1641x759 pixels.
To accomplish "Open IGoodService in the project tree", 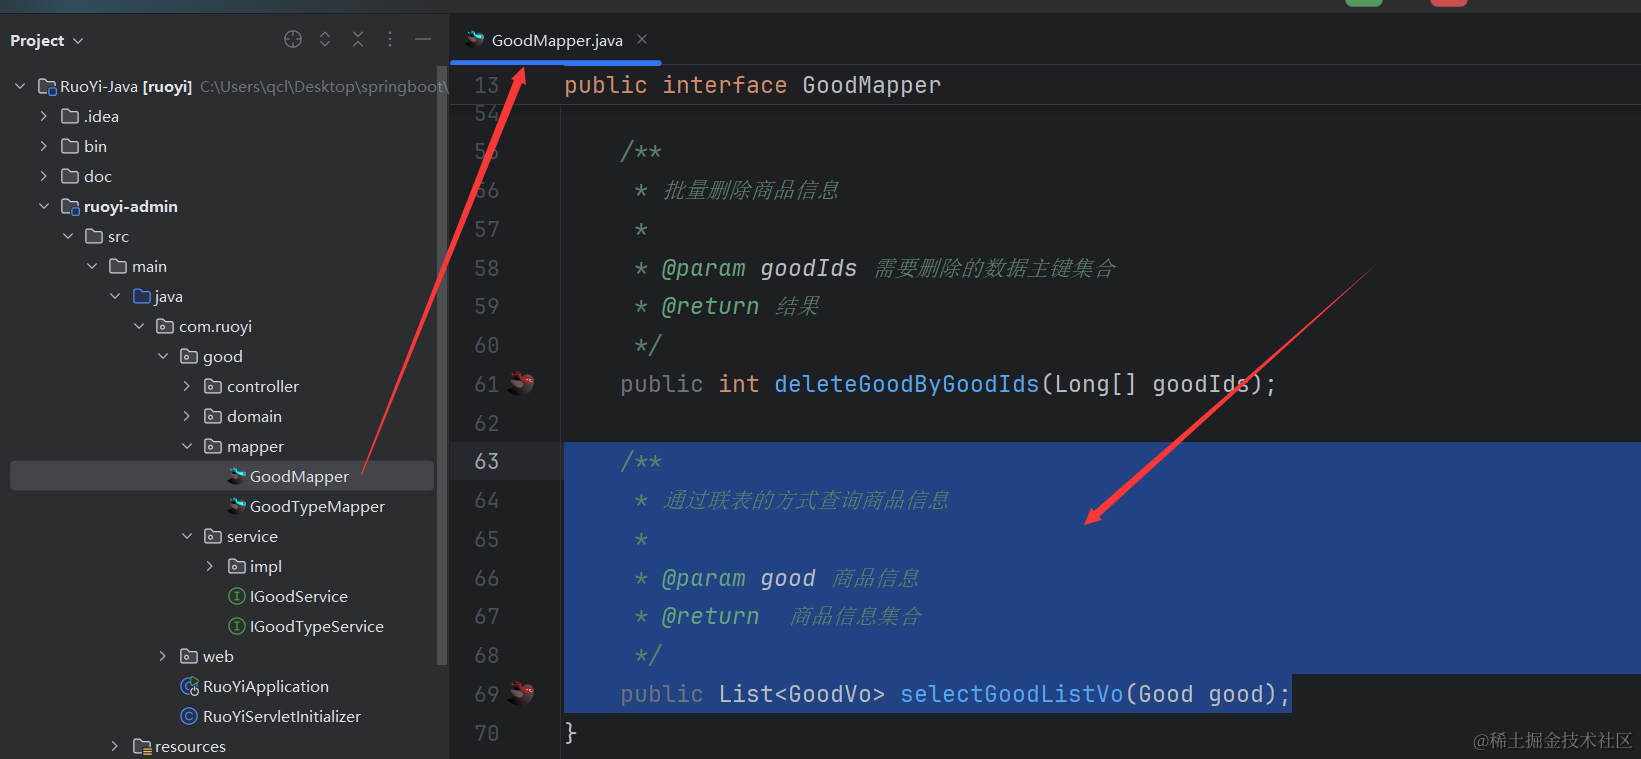I will [x=298, y=597].
